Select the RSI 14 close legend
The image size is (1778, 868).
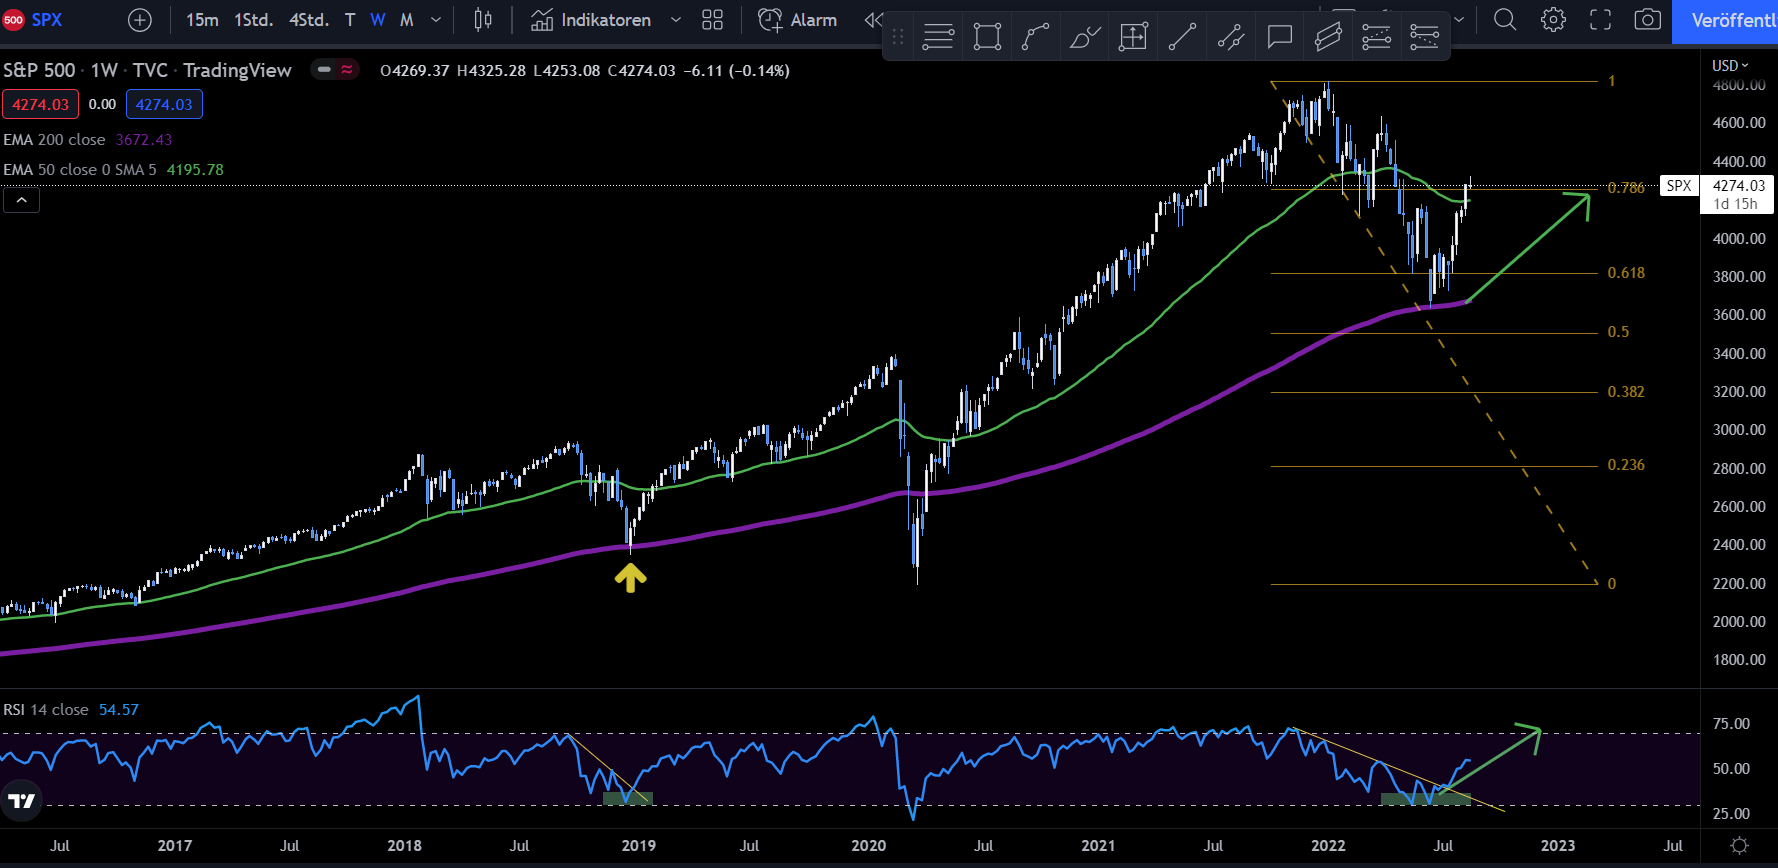46,710
